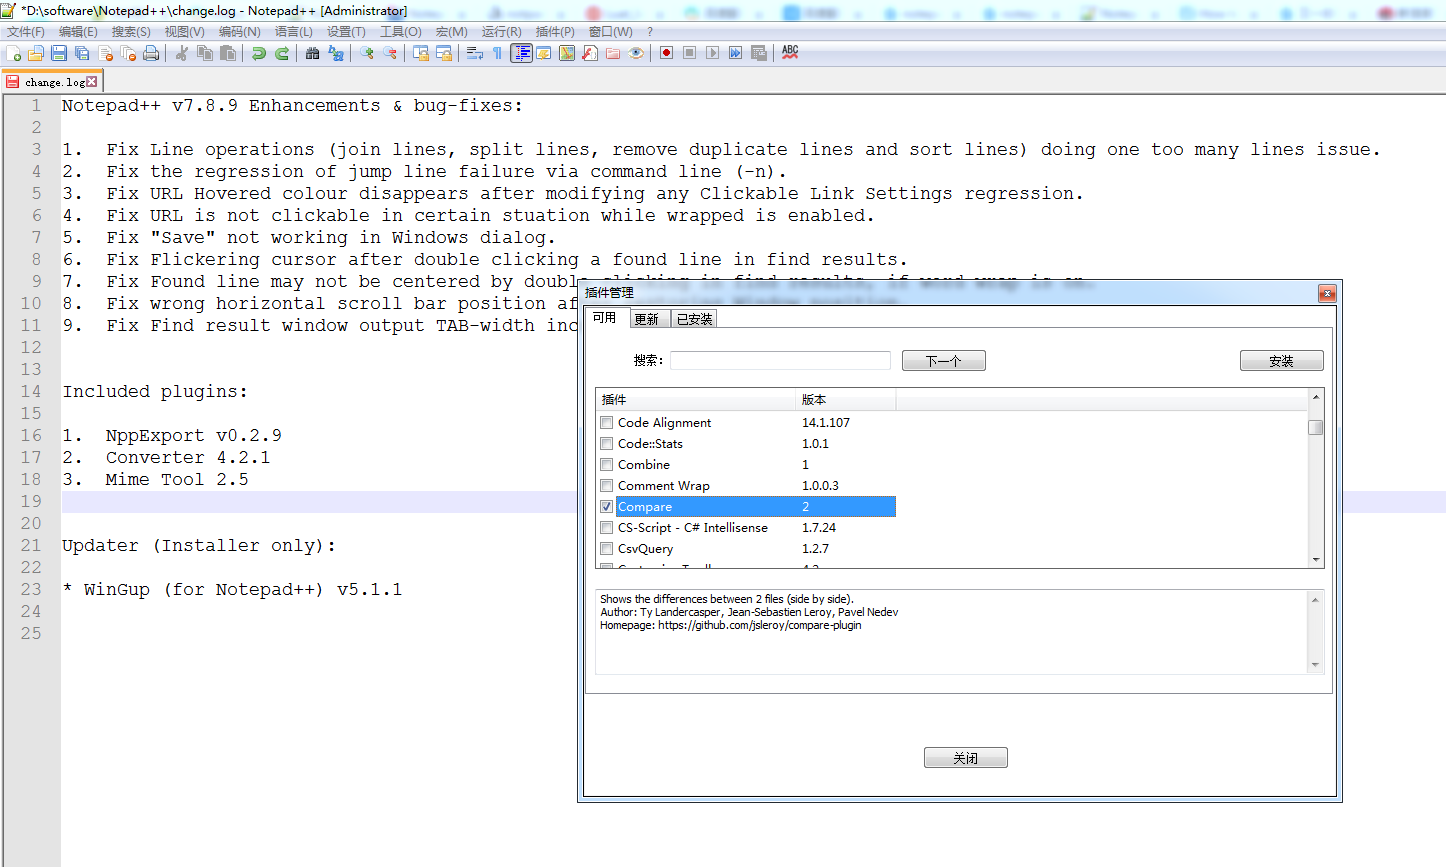The width and height of the screenshot is (1446, 867).
Task: Click the plugin 搜索 input field
Action: (x=780, y=361)
